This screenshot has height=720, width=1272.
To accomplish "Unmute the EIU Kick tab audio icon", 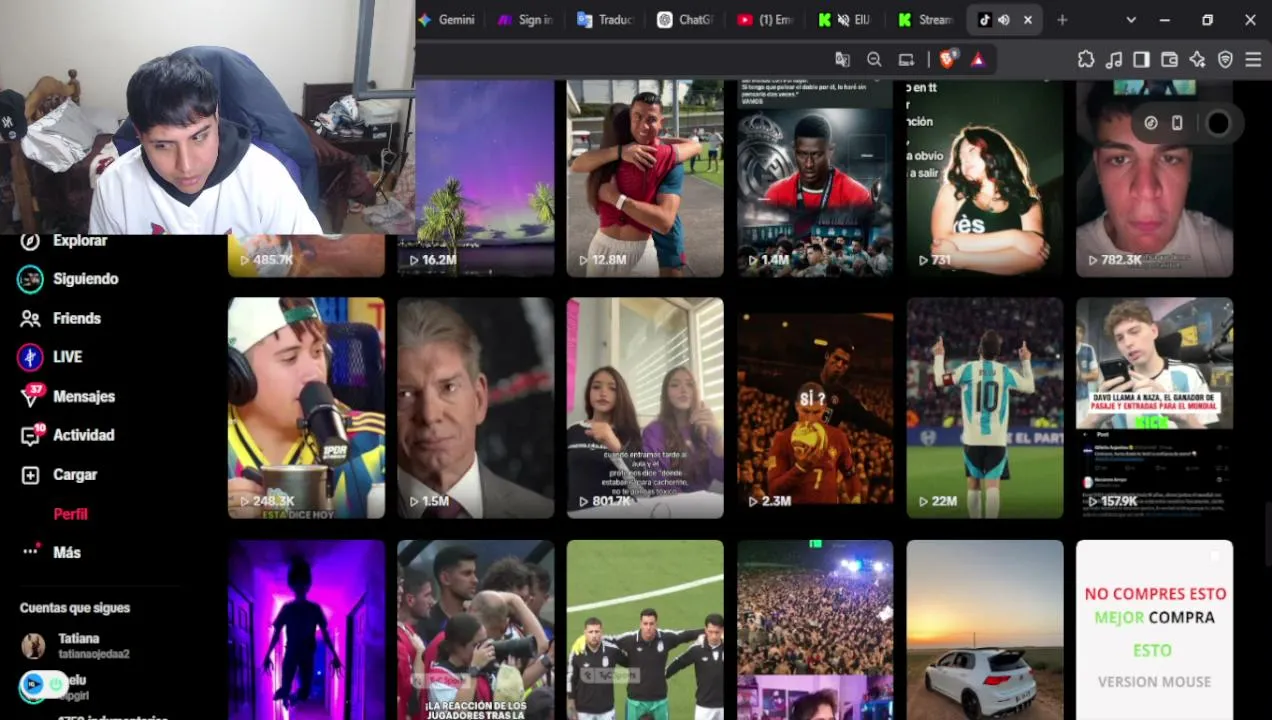I will [843, 20].
